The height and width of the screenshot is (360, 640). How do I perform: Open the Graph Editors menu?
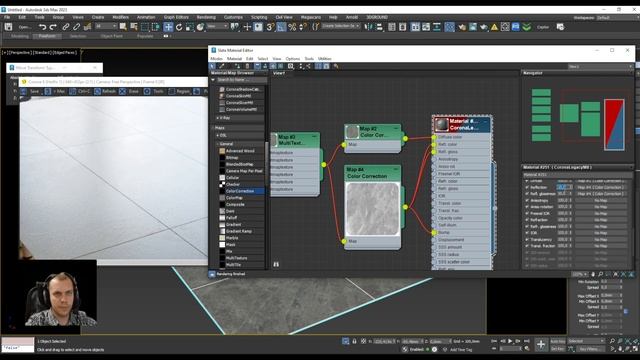click(x=176, y=17)
